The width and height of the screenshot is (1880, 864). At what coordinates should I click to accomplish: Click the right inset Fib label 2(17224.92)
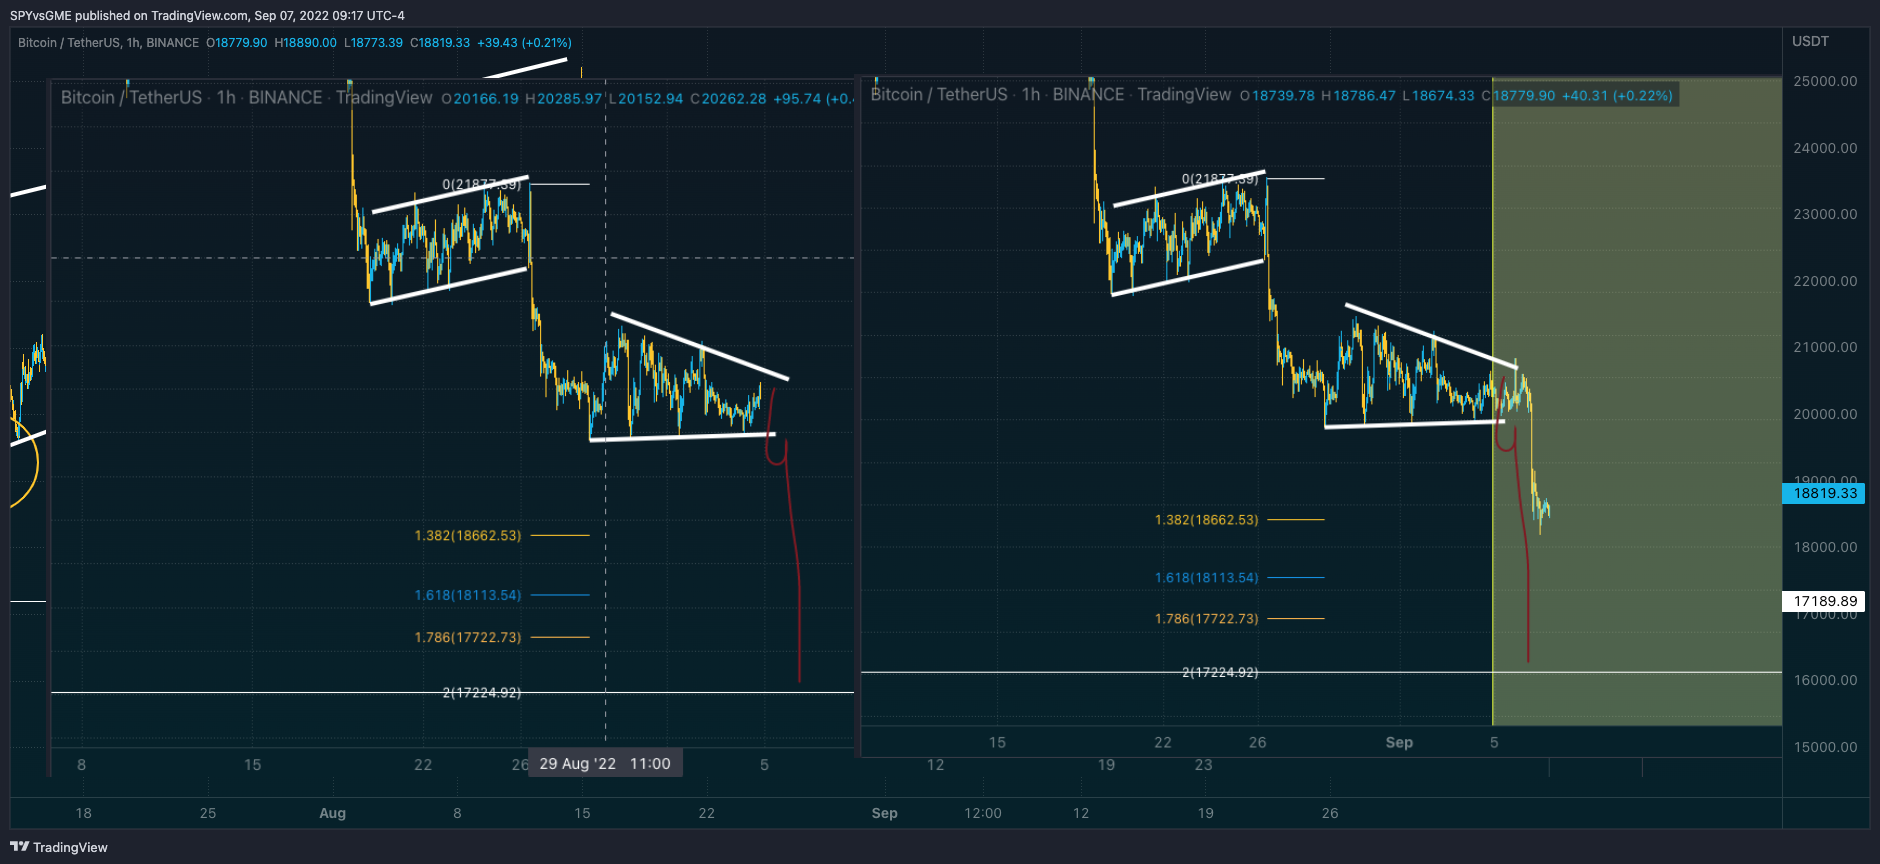pyautogui.click(x=1220, y=672)
